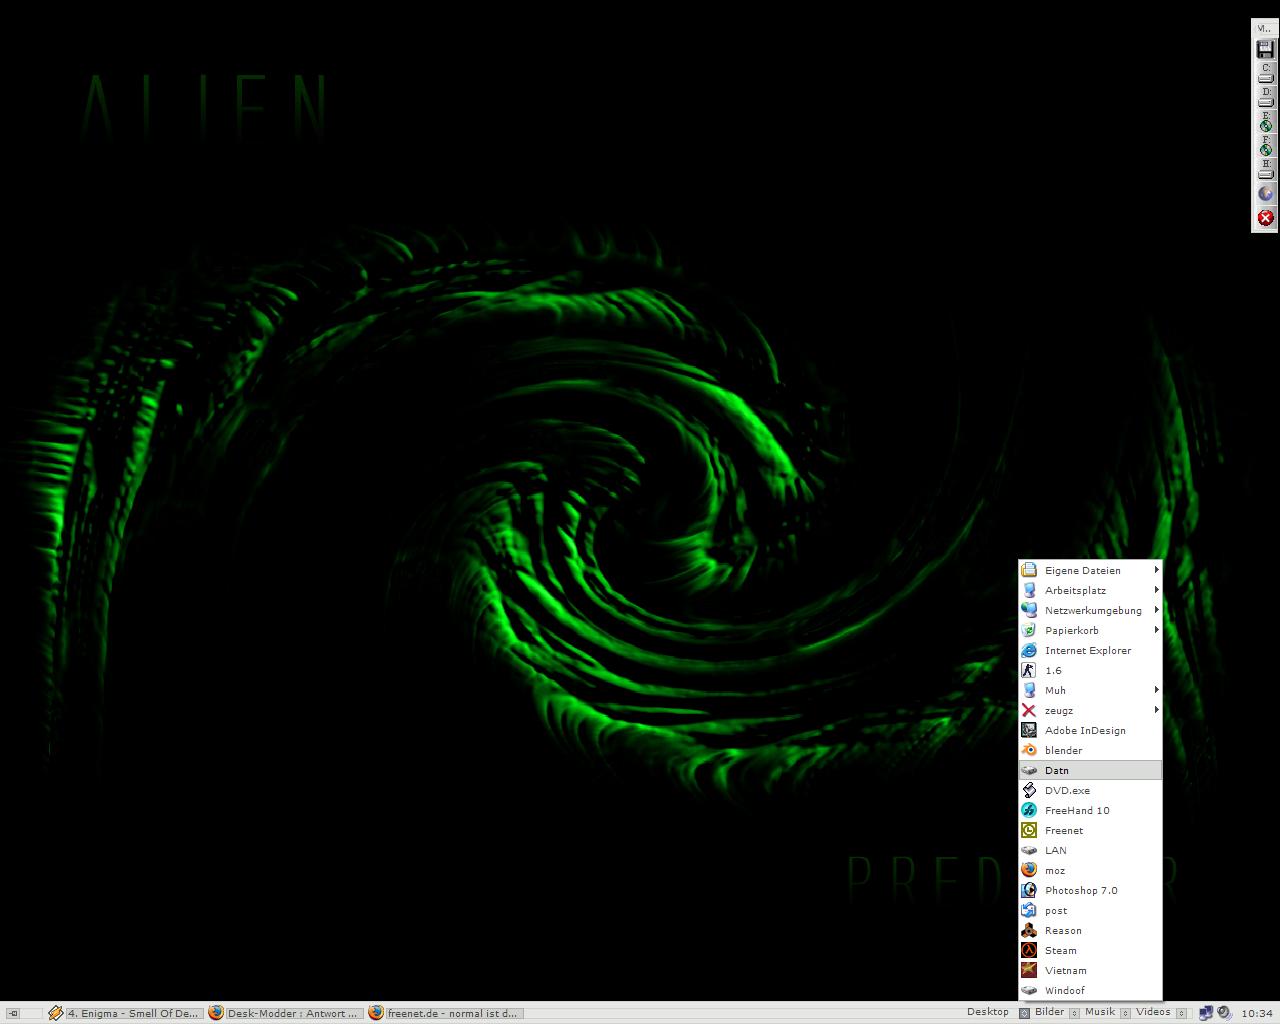The image size is (1280, 1024).
Task: Open Adobe InDesign from the list
Action: (1084, 730)
